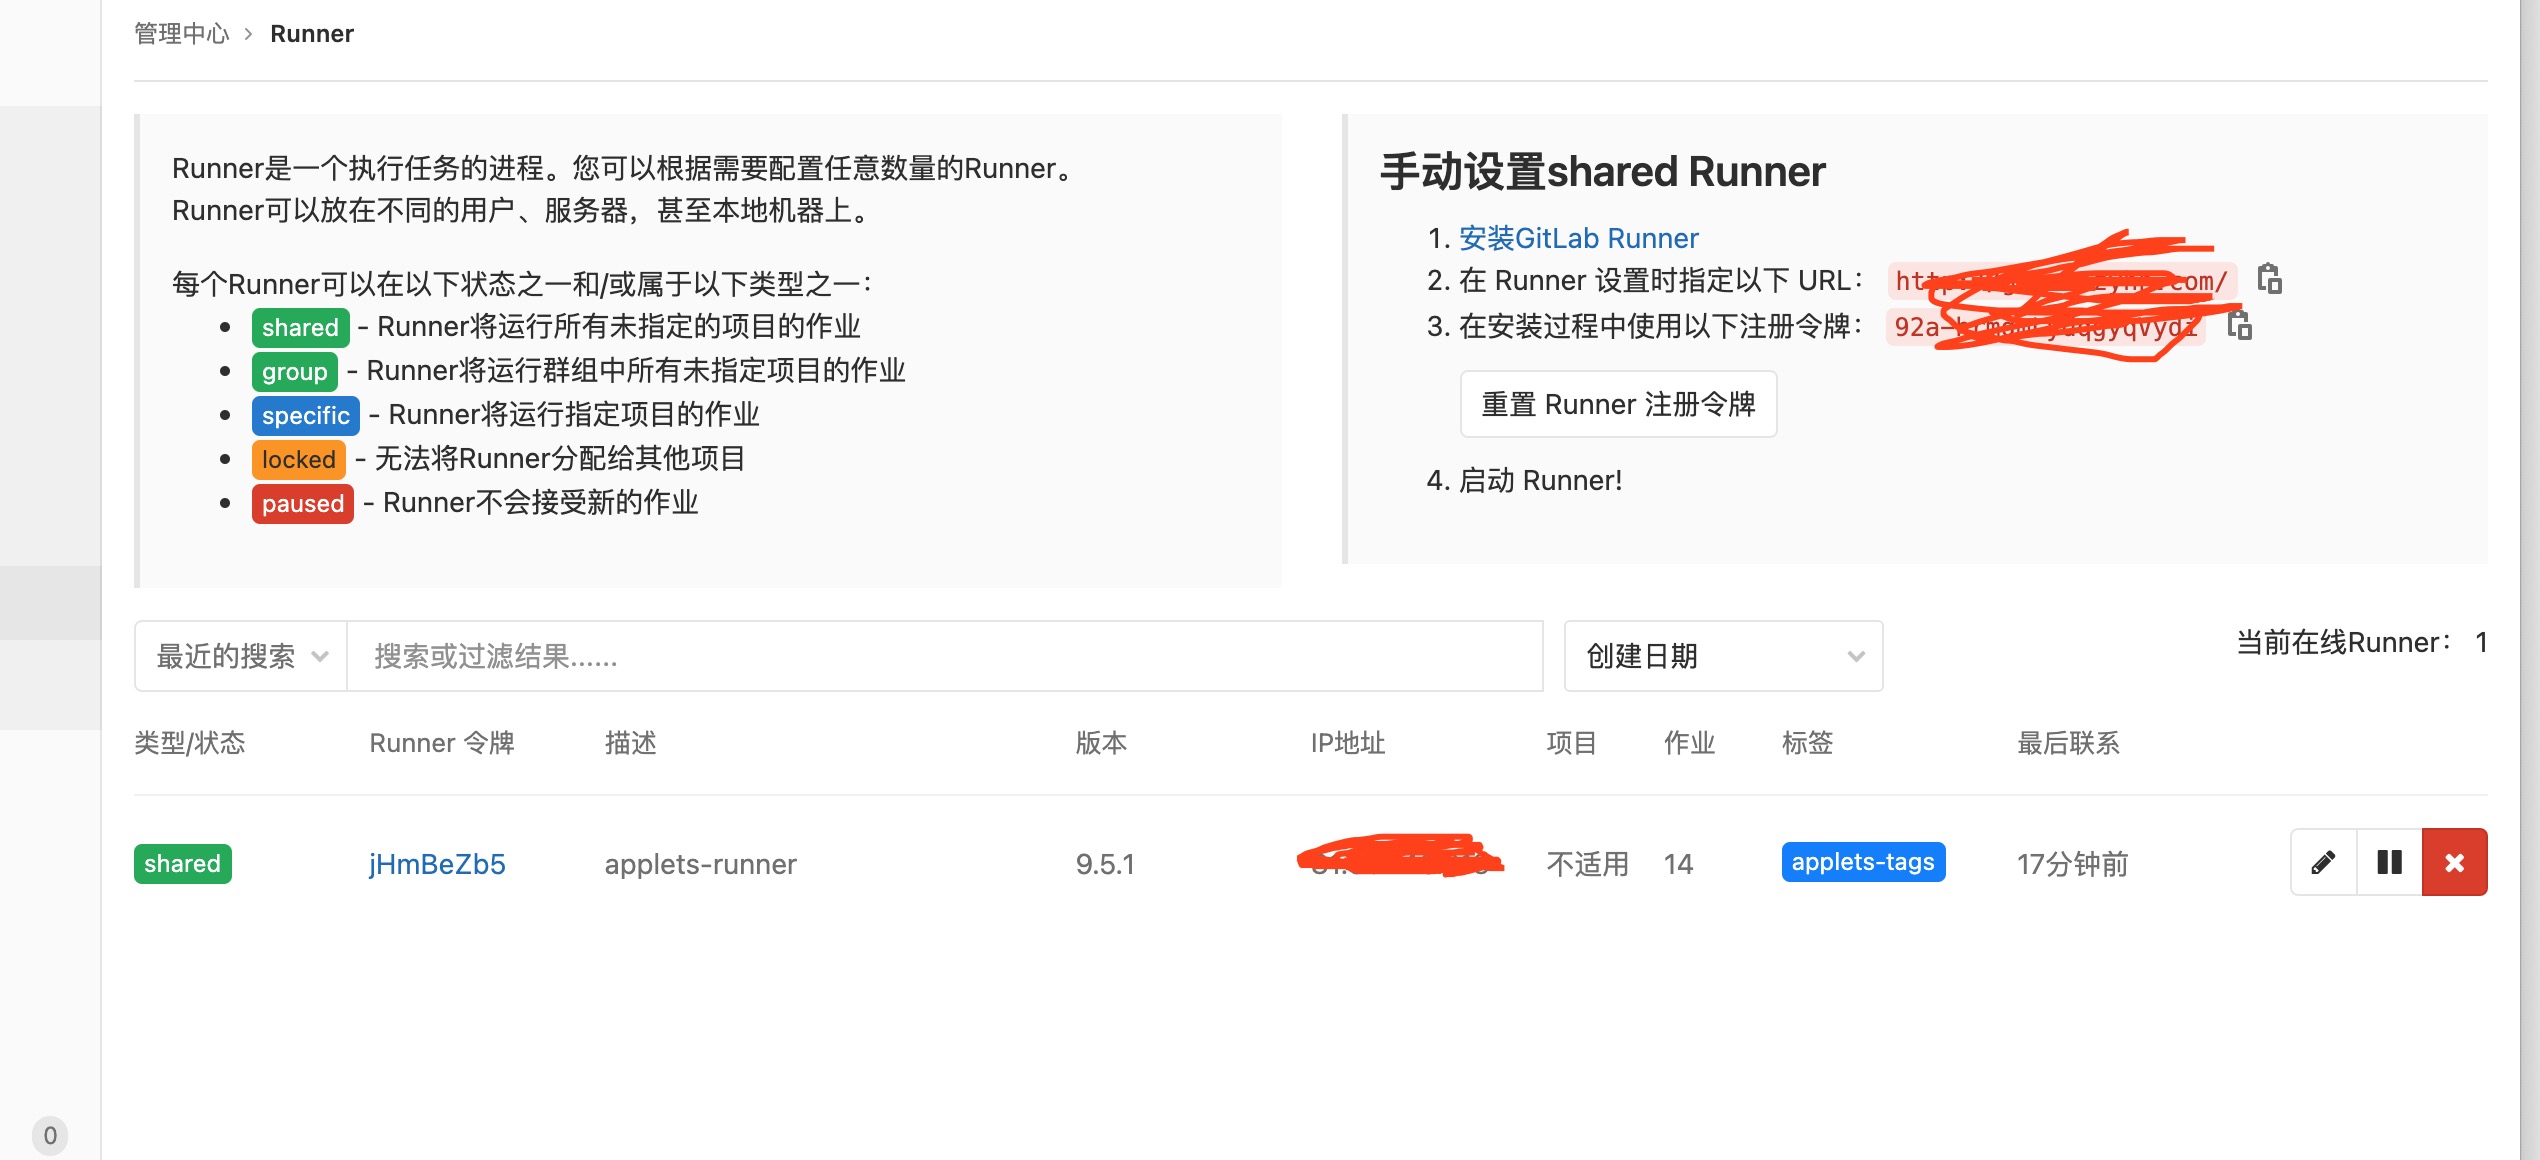Click the 0 counter badge in sidebar
This screenshot has width=2540, height=1160.
50,1135
